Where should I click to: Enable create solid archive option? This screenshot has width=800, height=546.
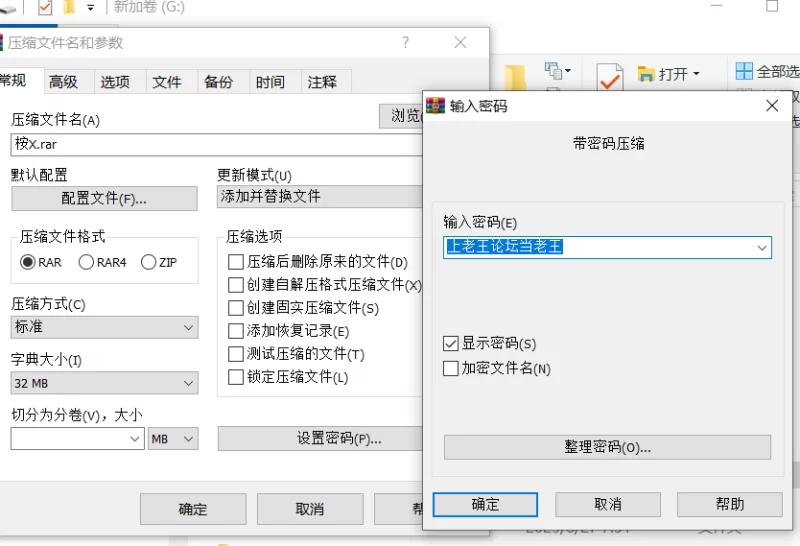pos(236,308)
